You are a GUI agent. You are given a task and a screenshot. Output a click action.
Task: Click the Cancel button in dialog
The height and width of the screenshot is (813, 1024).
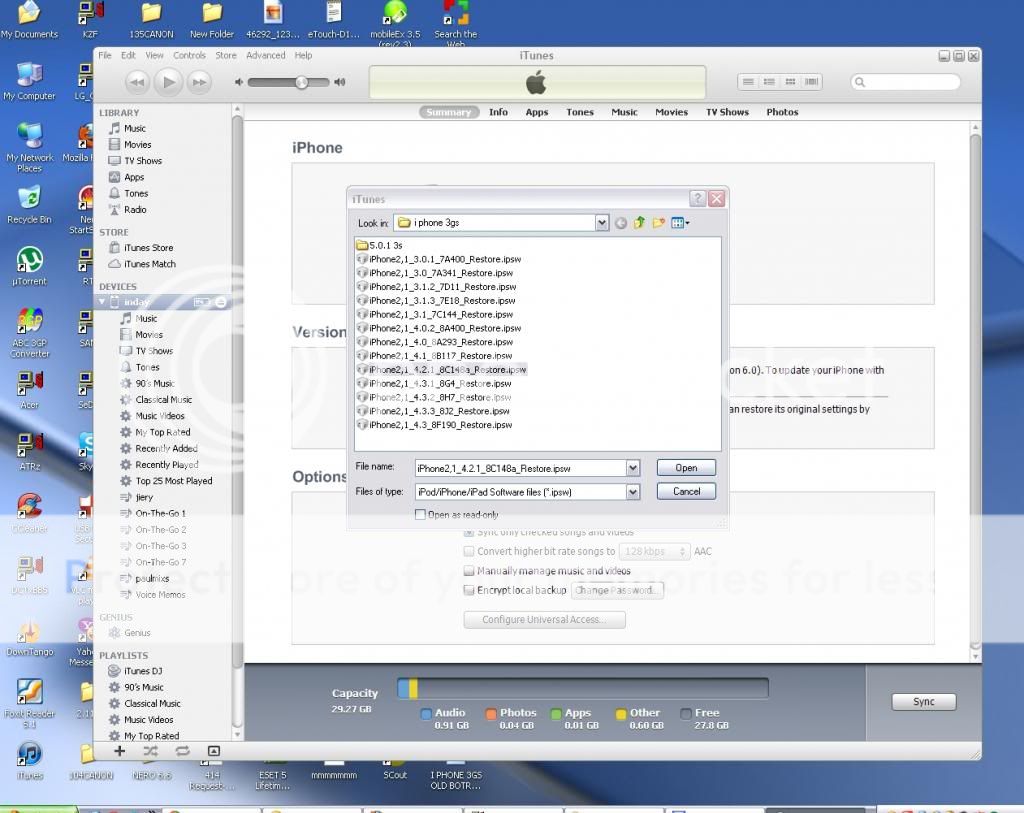point(686,491)
